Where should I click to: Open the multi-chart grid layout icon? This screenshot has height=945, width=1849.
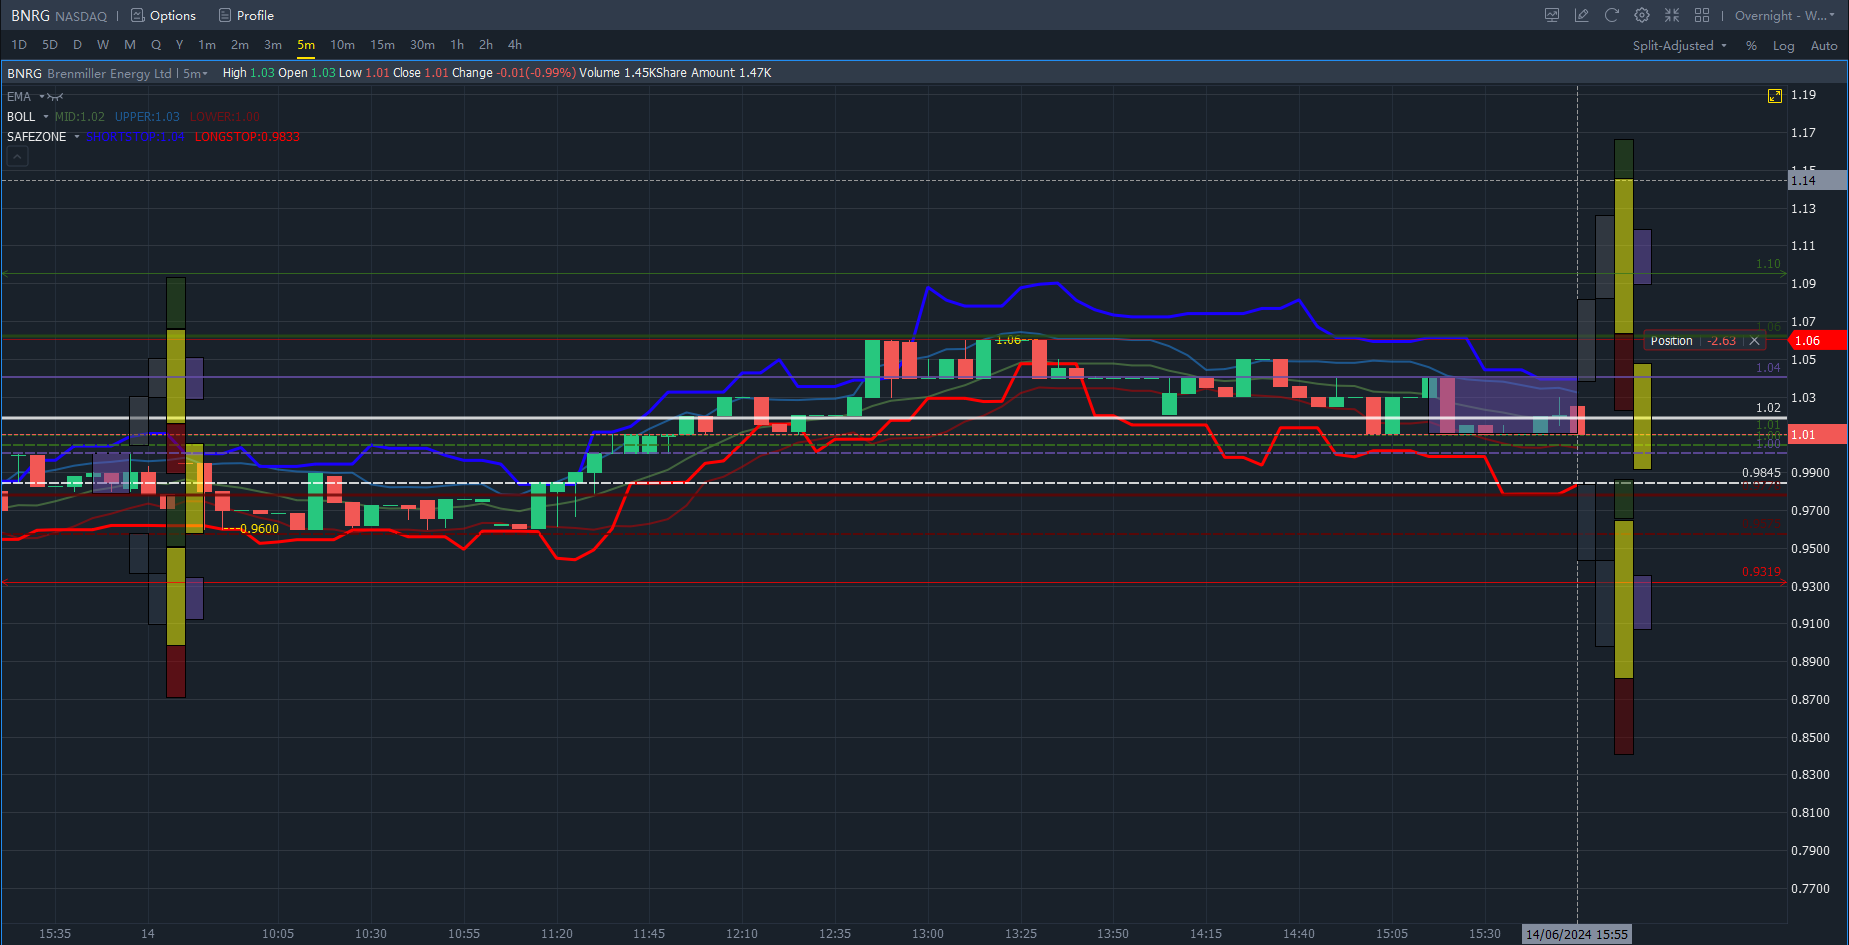coord(1701,15)
